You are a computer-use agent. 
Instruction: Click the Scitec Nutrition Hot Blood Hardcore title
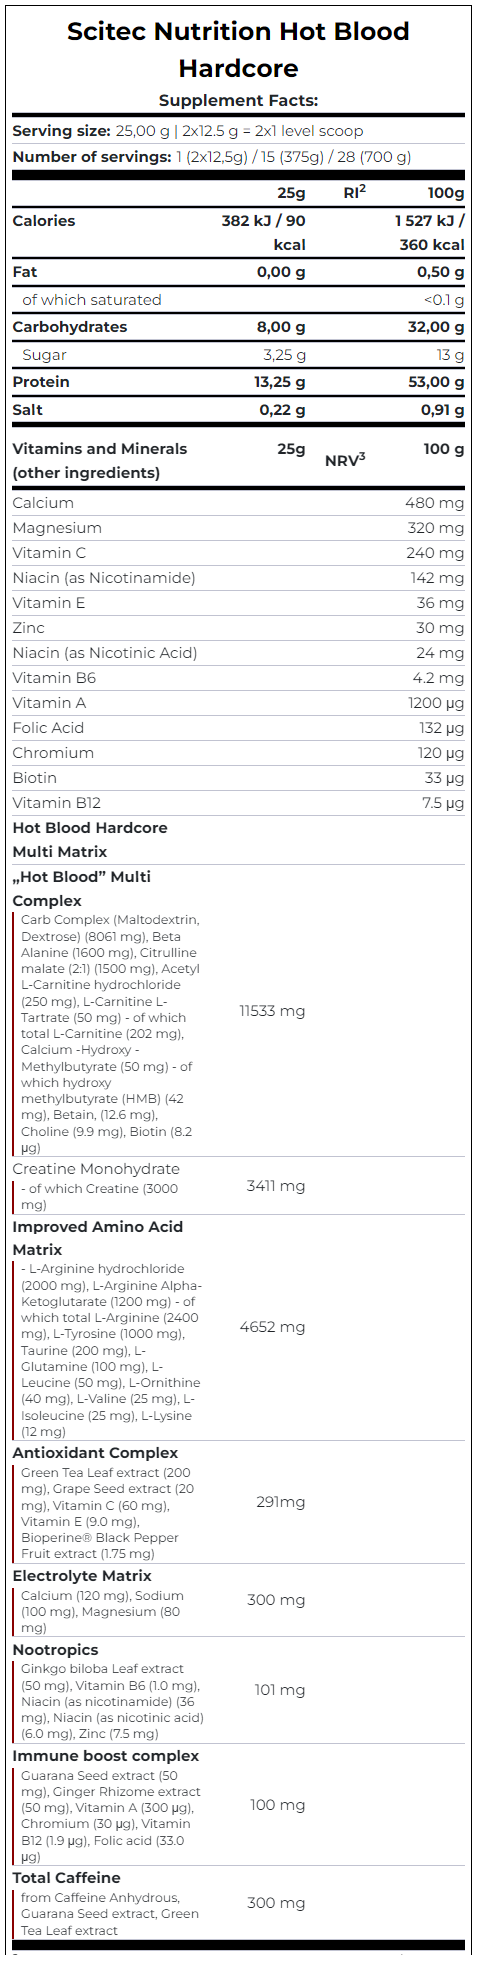tap(238, 49)
